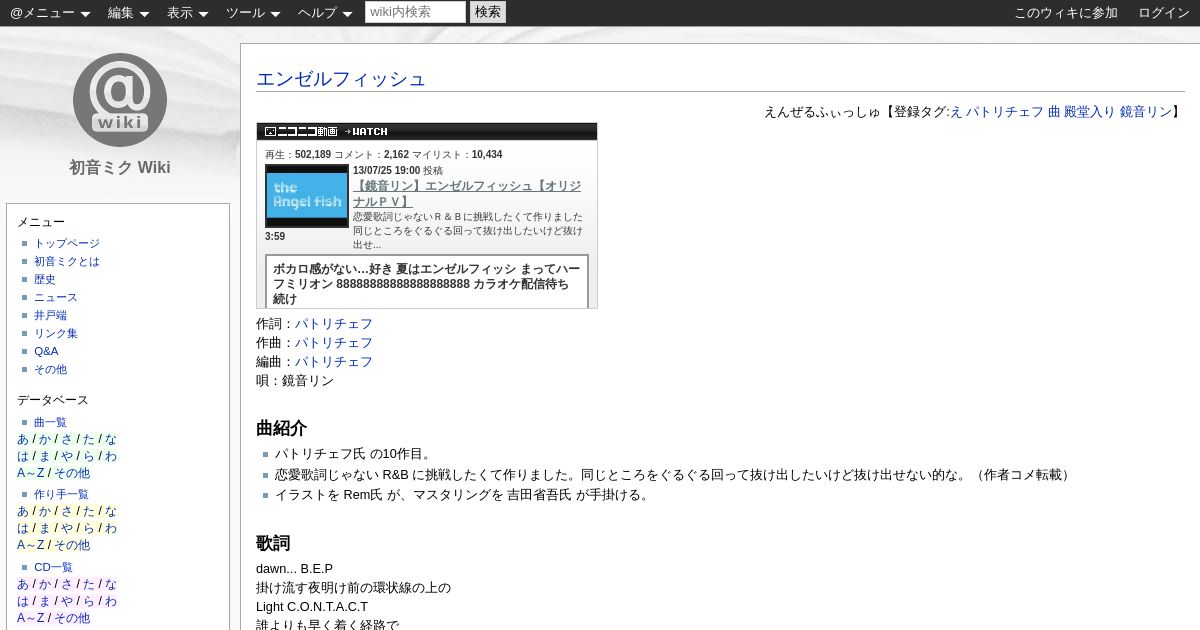Click the ログイン link
The width and height of the screenshot is (1200, 630).
(x=1164, y=13)
